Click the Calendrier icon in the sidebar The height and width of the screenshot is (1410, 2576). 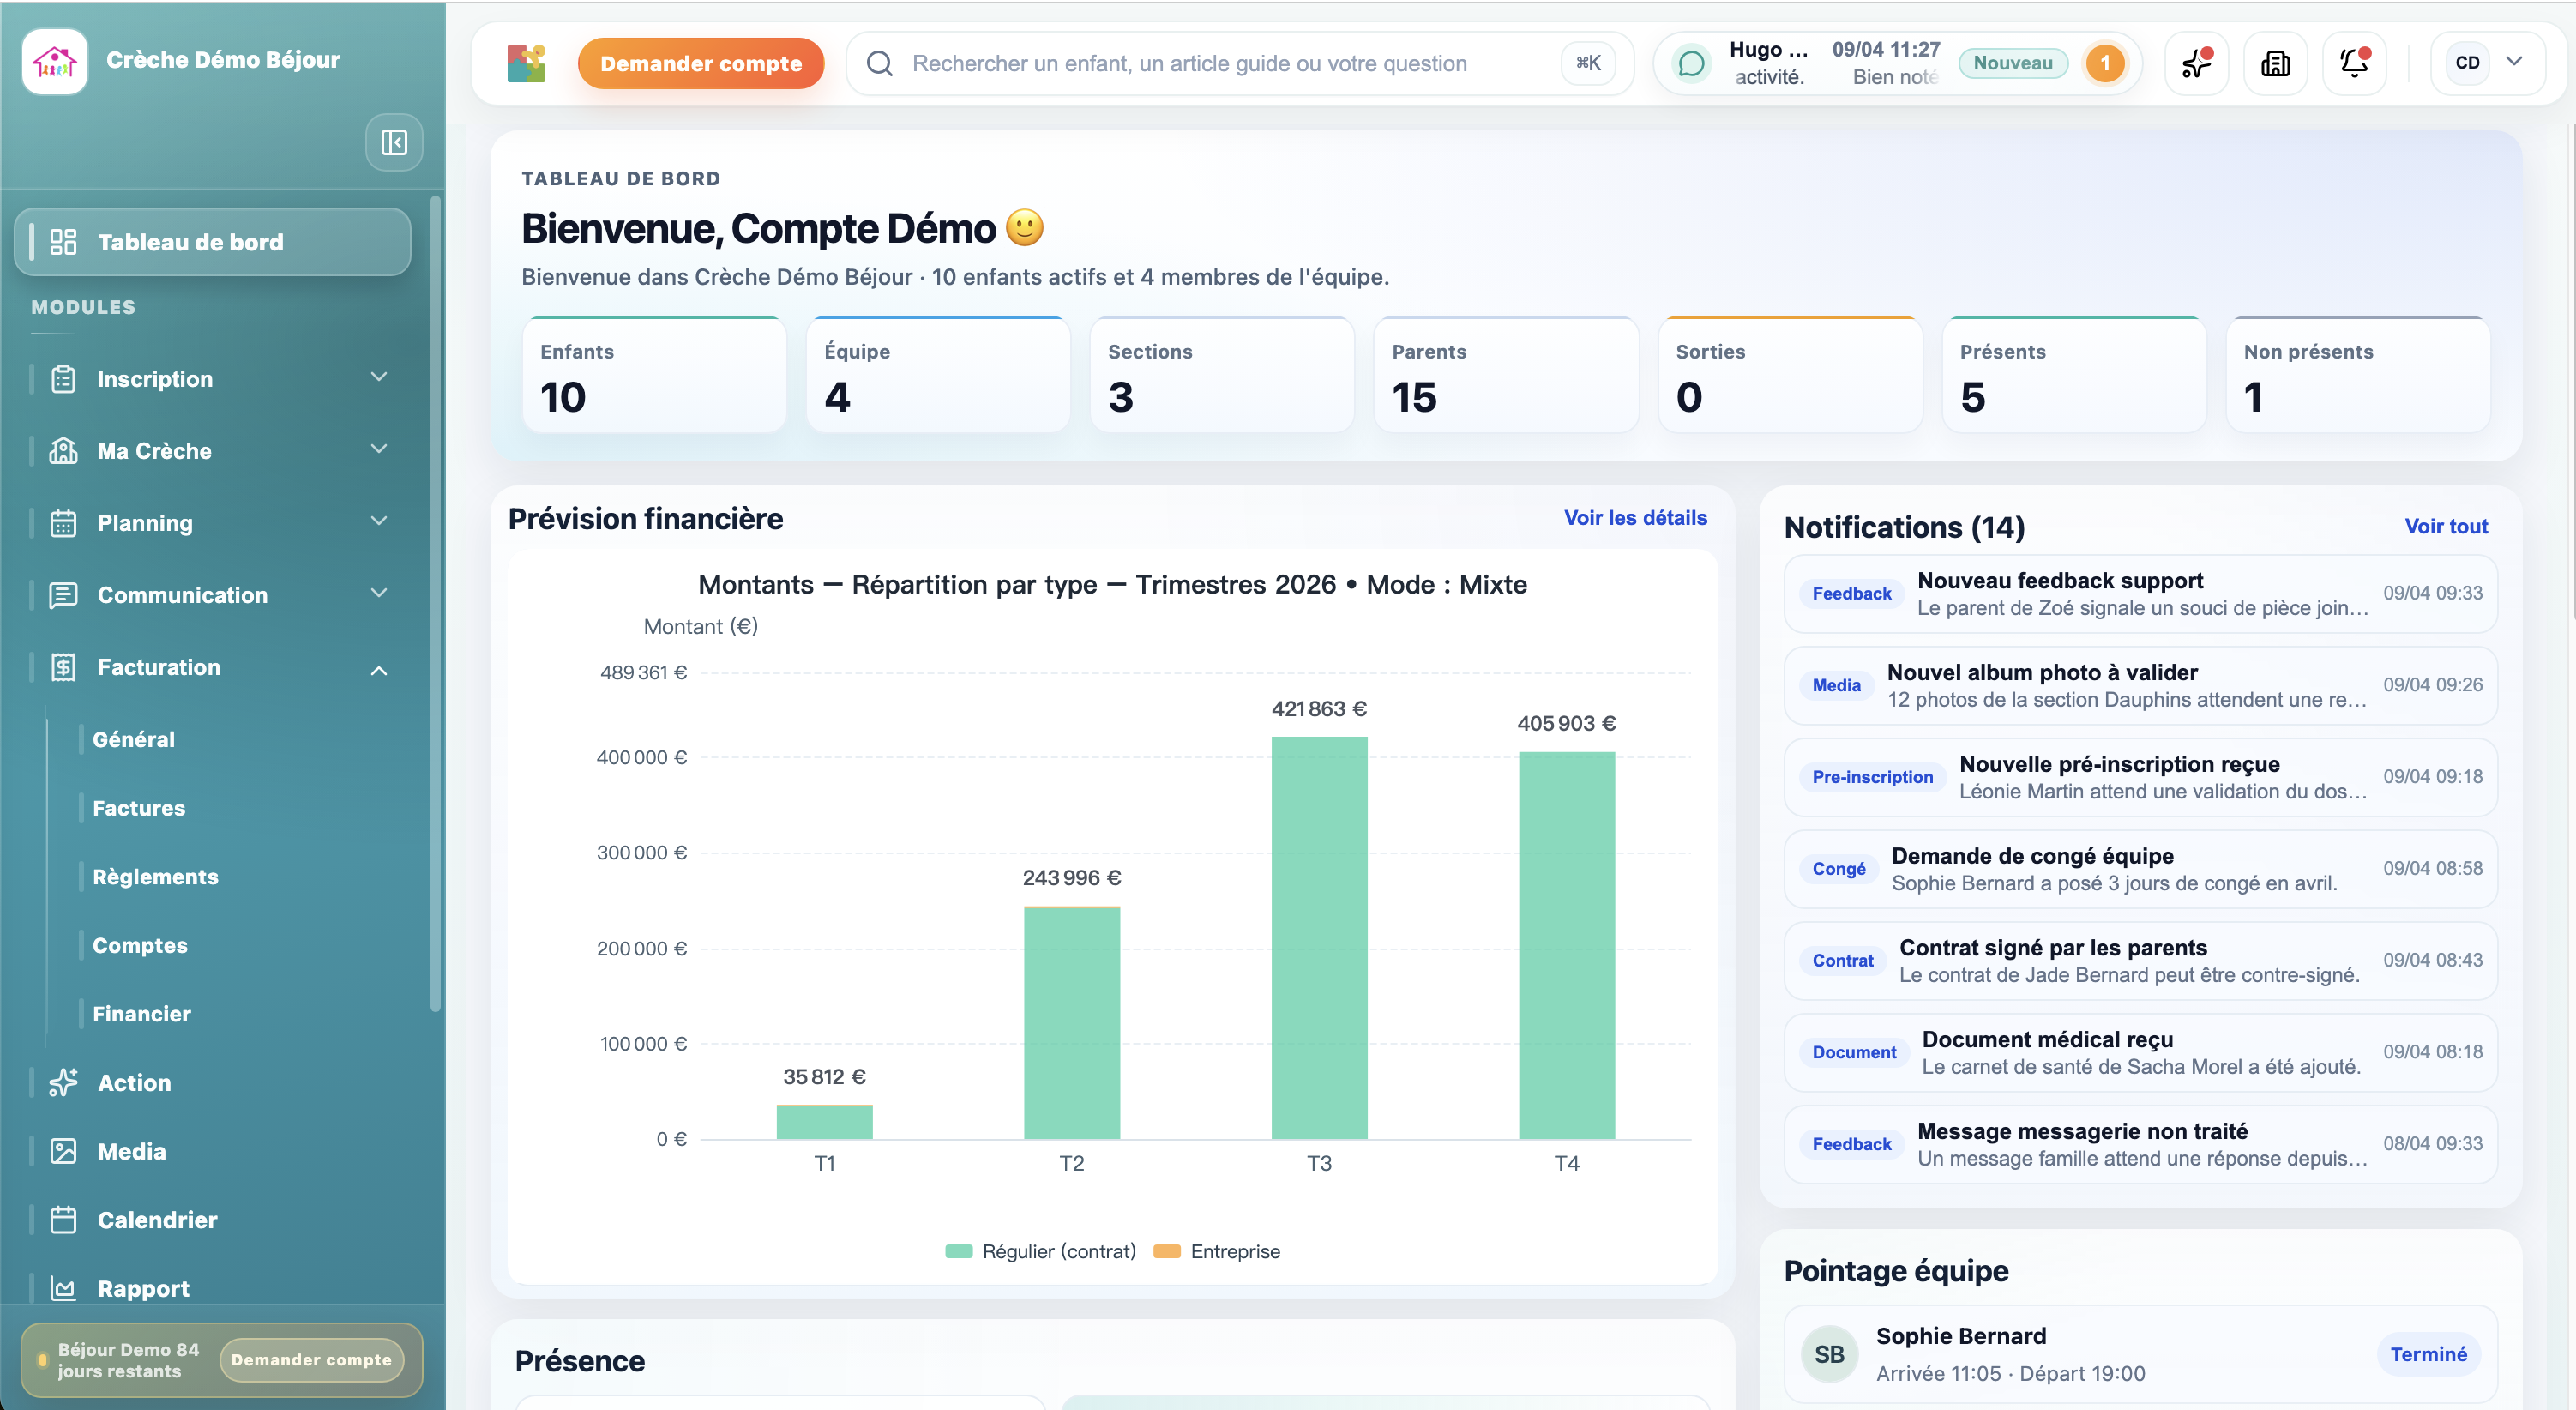coord(64,1219)
